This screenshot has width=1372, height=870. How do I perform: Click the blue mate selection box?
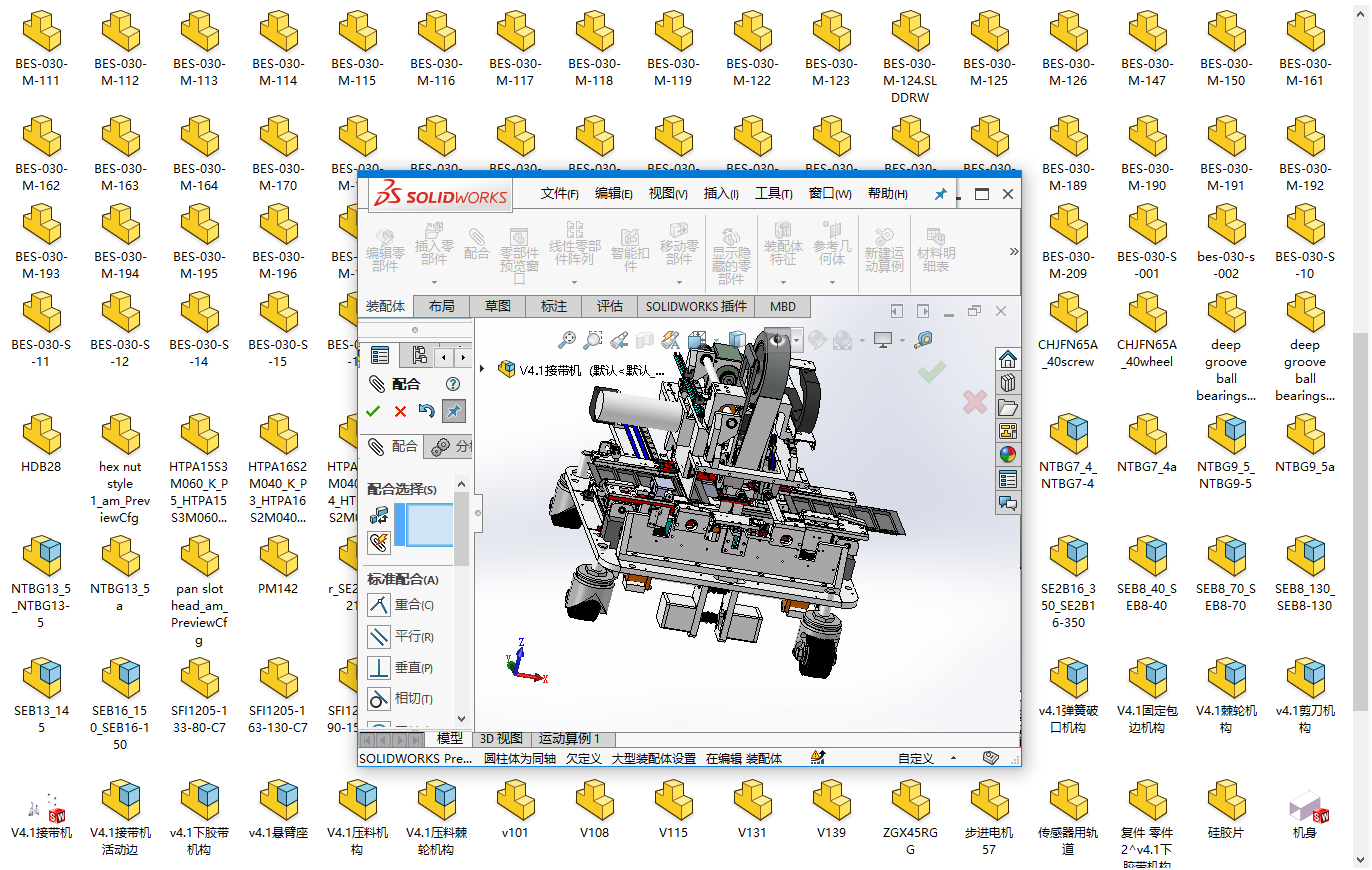click(425, 525)
